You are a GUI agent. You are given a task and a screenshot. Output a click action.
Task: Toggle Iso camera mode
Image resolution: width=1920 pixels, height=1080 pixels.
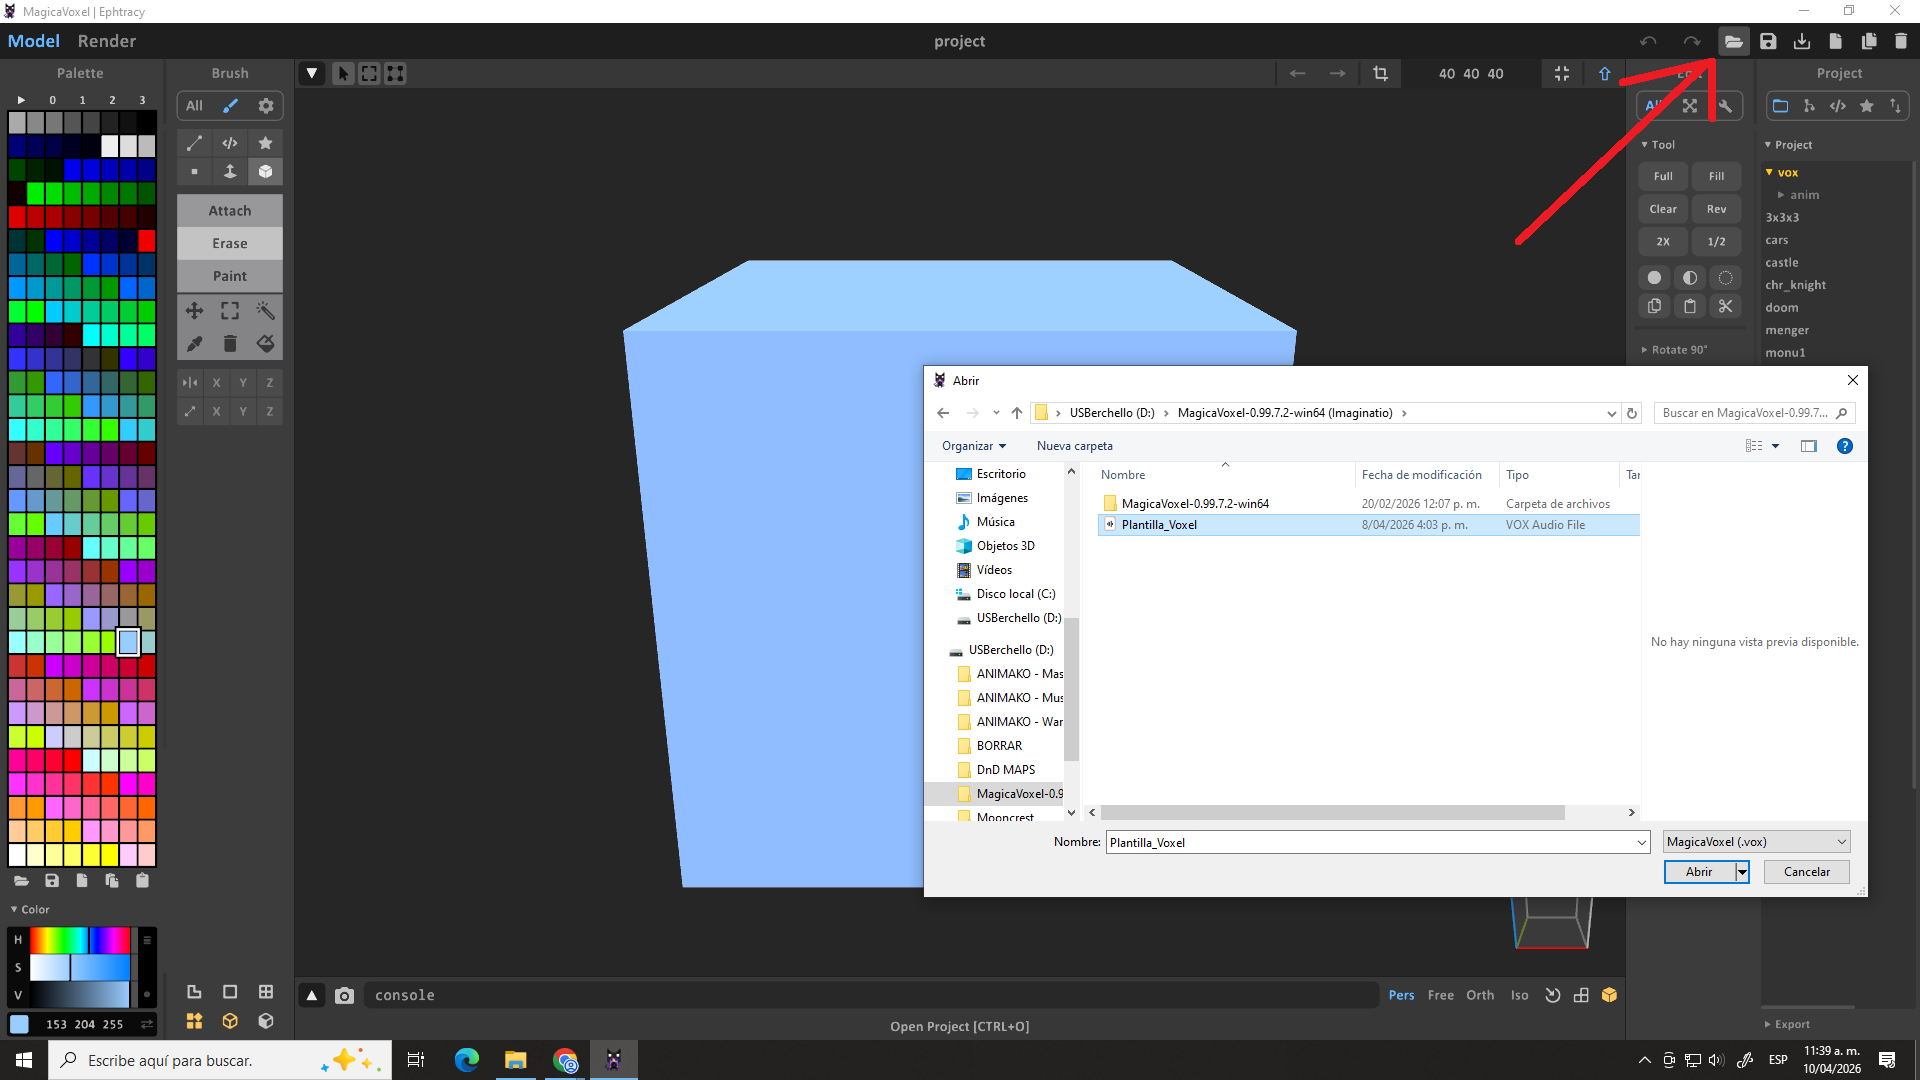[1519, 995]
